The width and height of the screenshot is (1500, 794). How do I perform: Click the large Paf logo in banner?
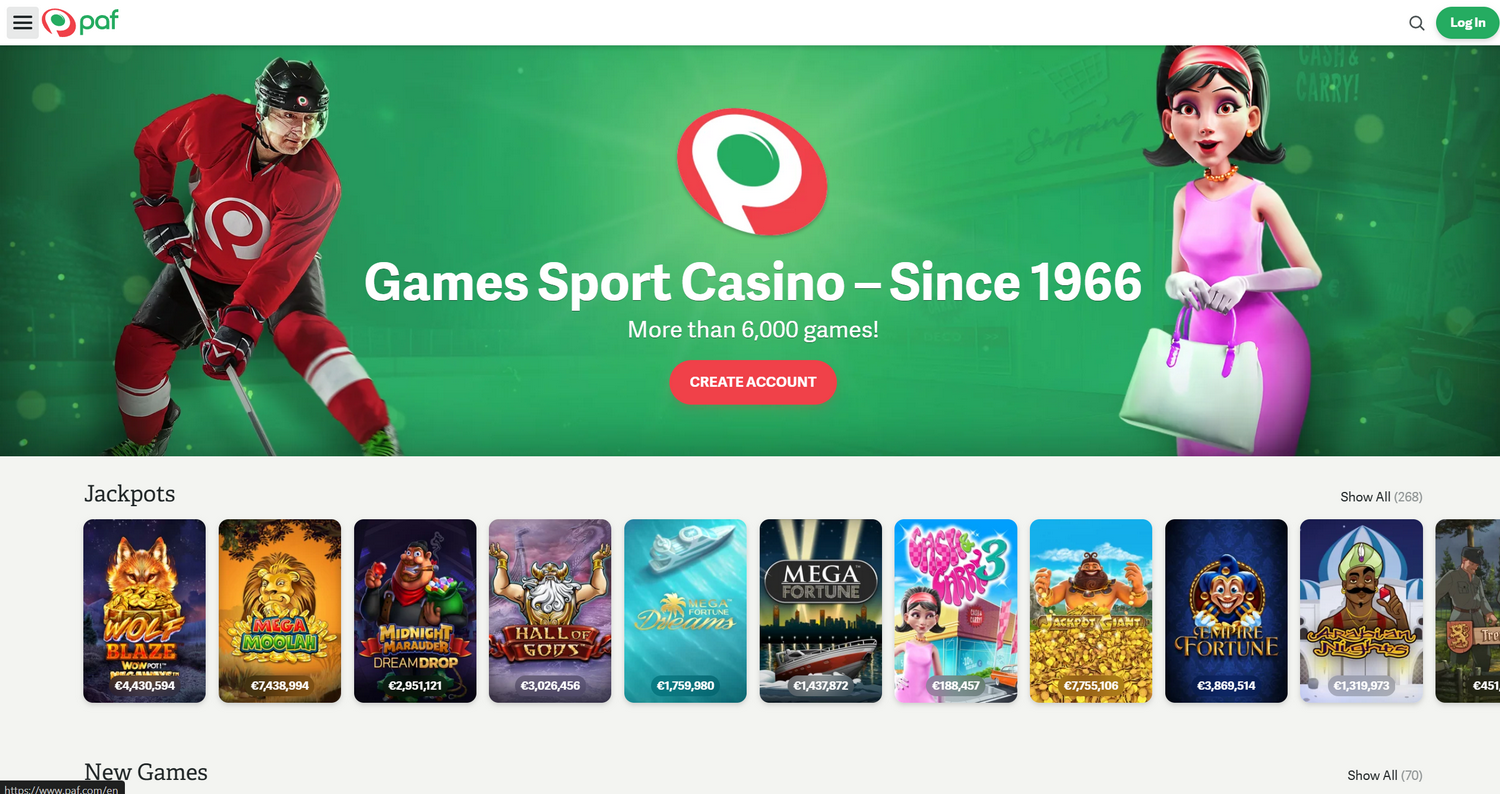(752, 172)
